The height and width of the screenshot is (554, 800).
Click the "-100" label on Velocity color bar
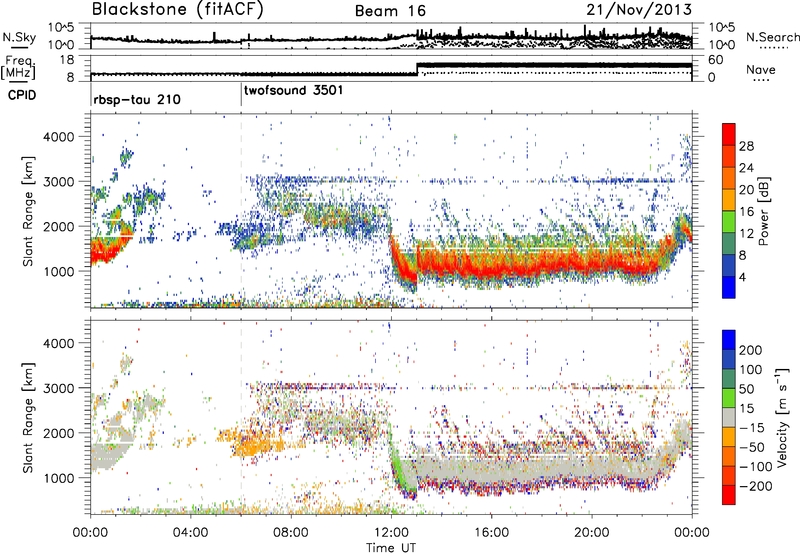(x=756, y=467)
